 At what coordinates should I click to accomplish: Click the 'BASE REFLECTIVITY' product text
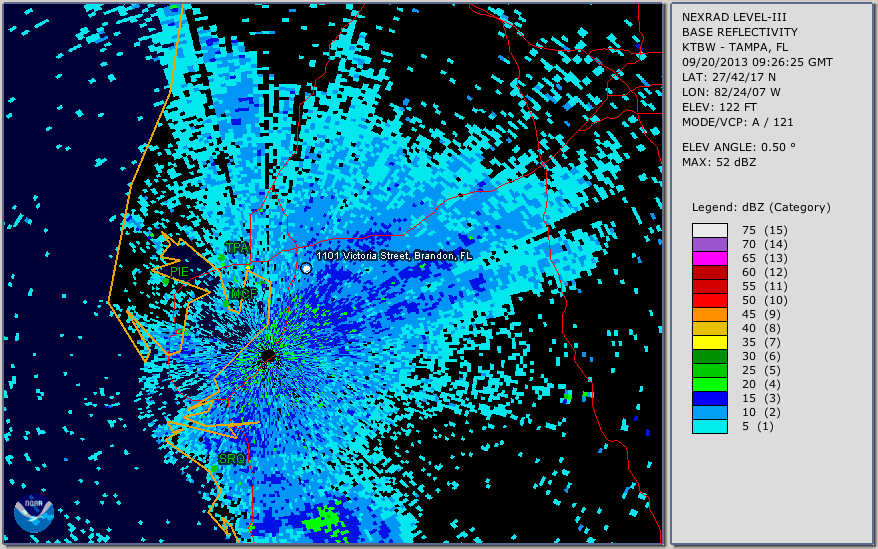point(740,32)
